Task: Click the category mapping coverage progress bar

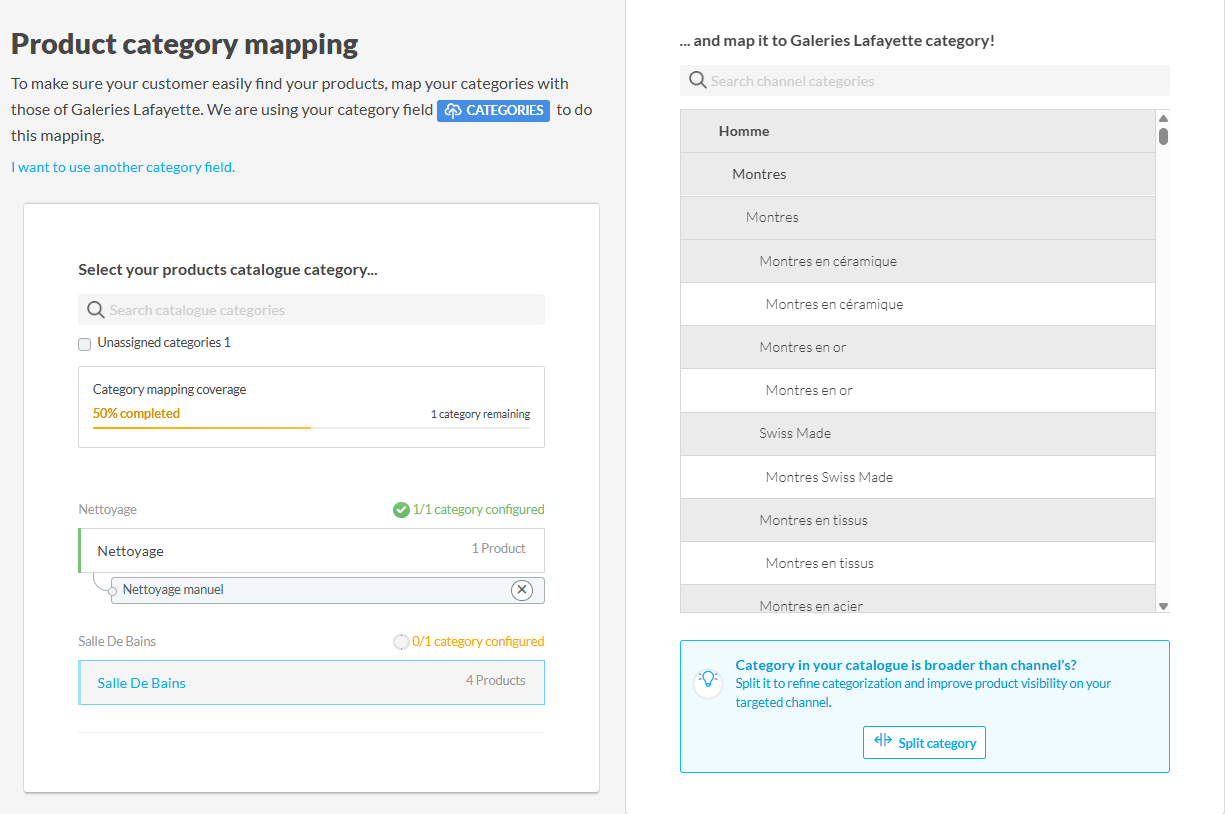Action: [x=311, y=427]
